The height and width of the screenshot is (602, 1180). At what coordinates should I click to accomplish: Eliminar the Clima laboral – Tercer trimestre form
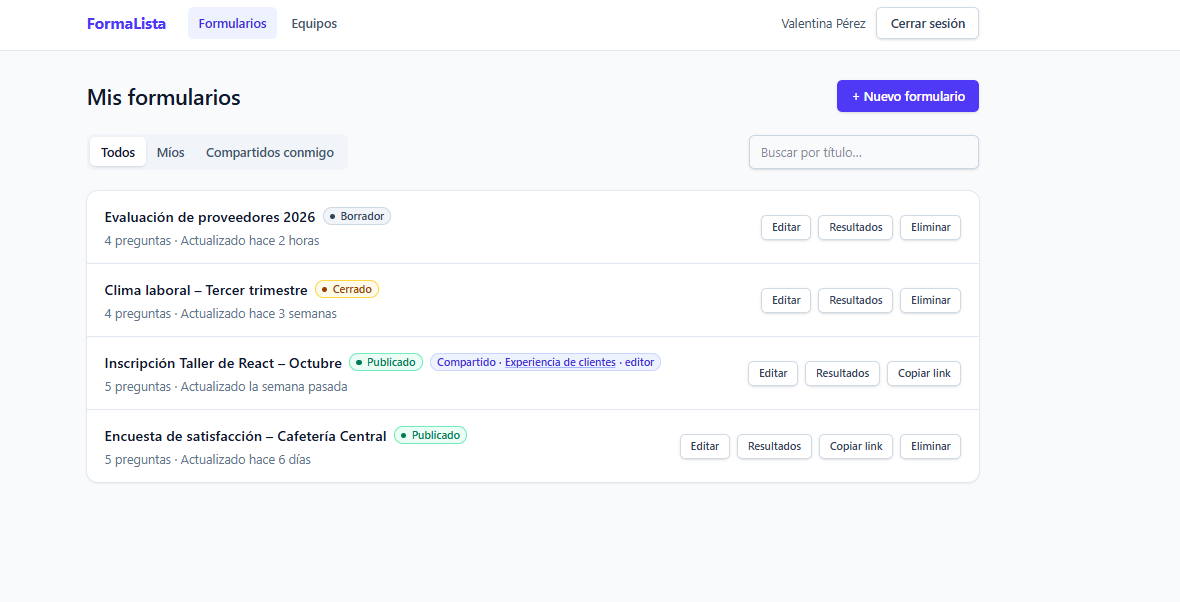point(930,300)
